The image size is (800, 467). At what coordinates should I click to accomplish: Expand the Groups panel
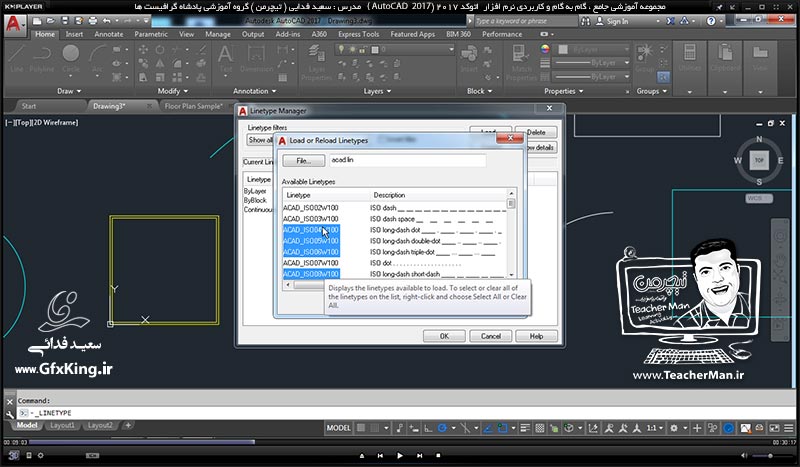click(x=652, y=91)
